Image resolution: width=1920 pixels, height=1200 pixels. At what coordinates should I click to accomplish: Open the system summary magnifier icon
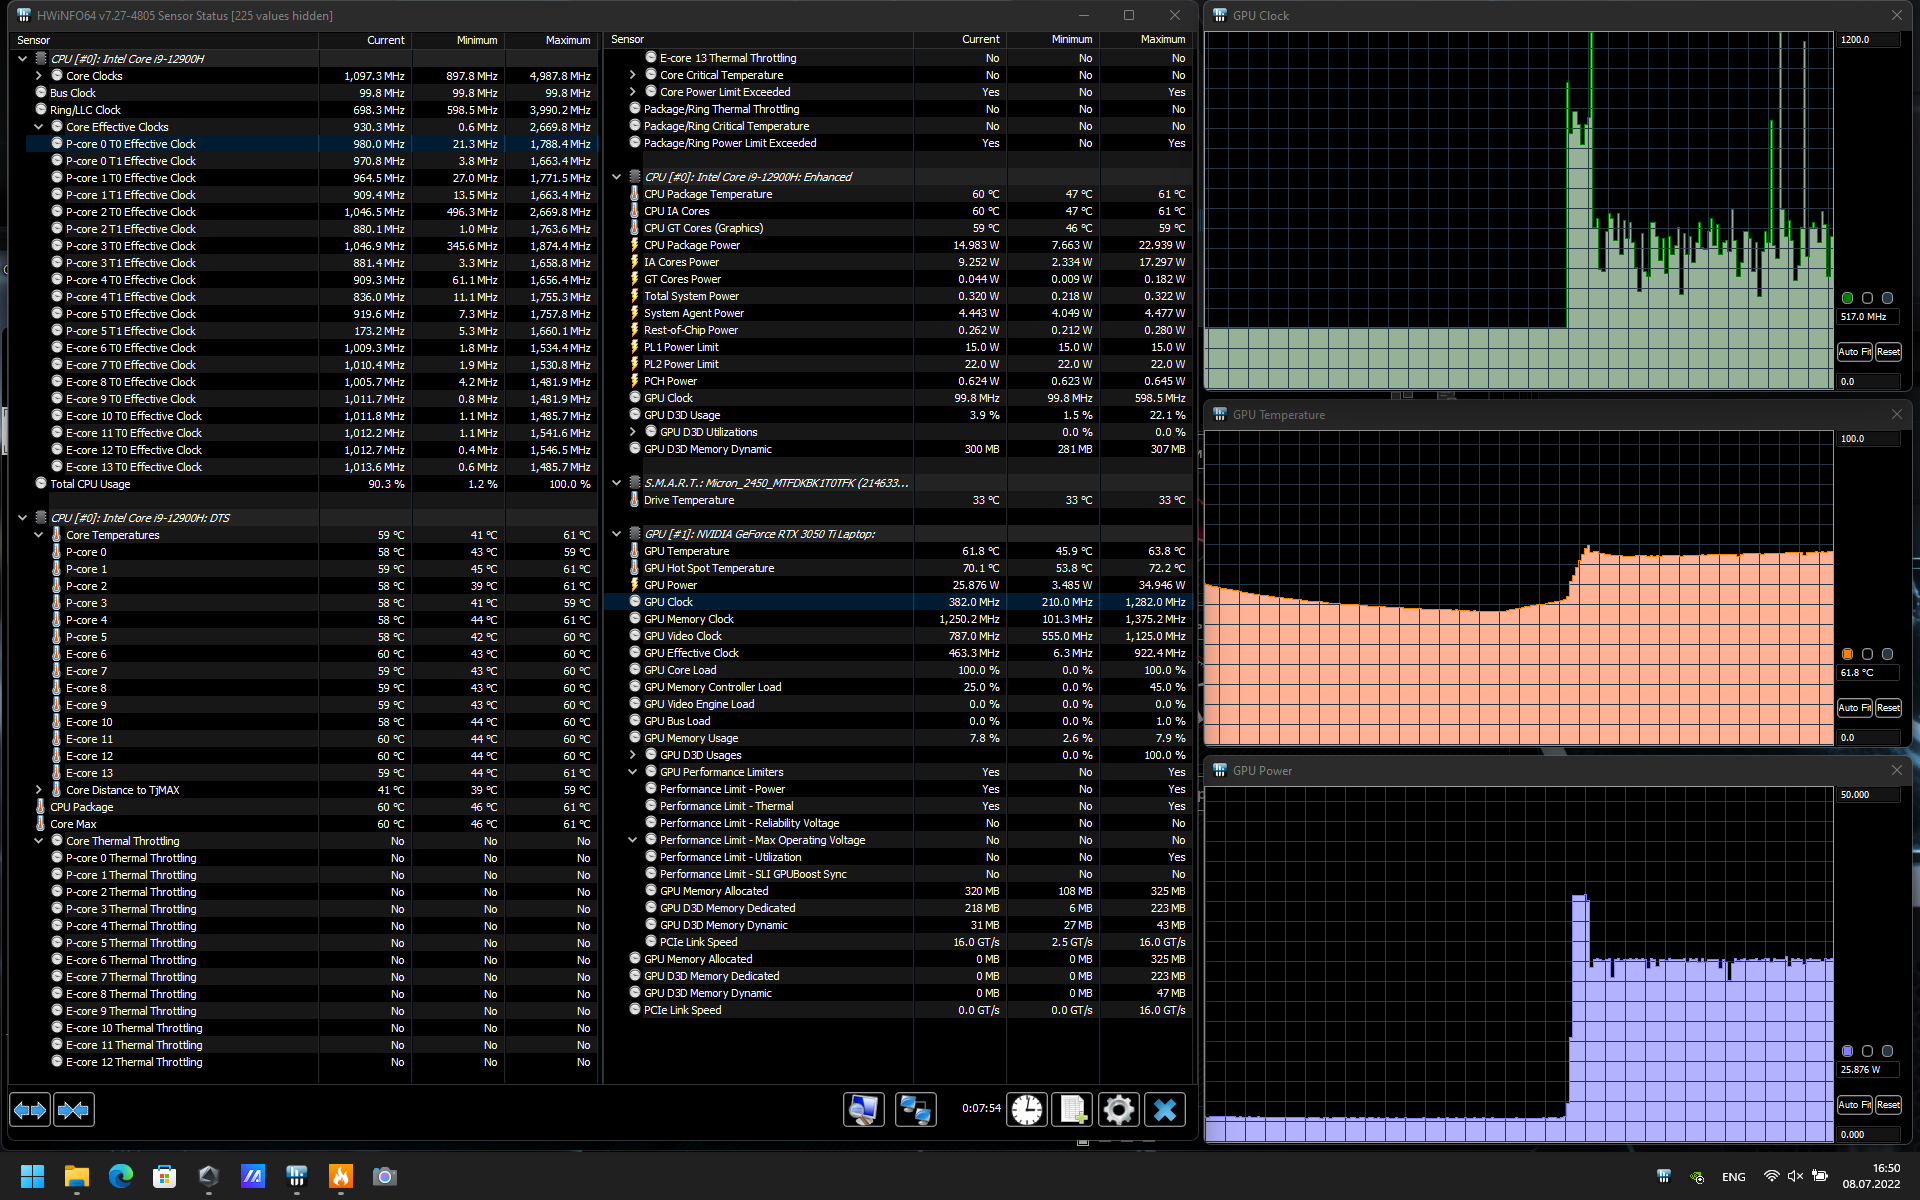point(863,1109)
